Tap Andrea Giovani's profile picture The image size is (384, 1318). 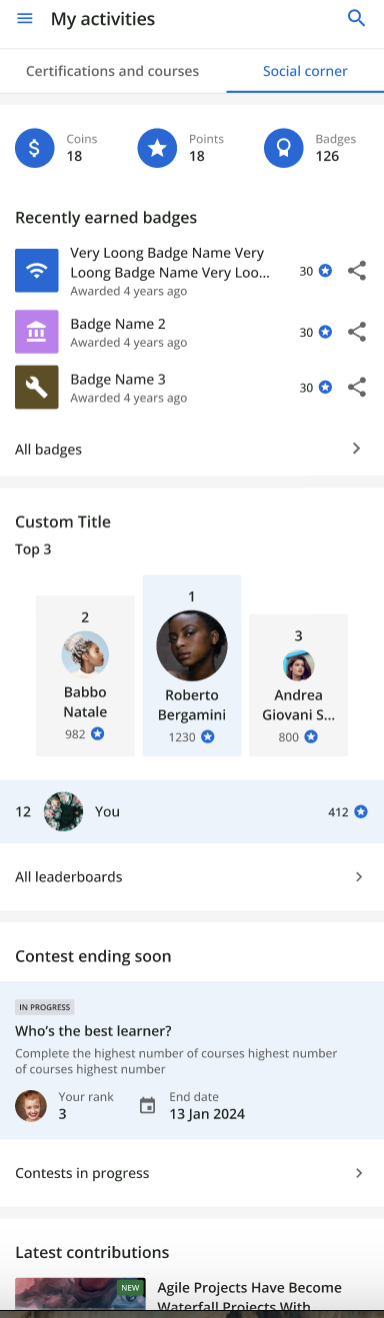[x=298, y=665]
